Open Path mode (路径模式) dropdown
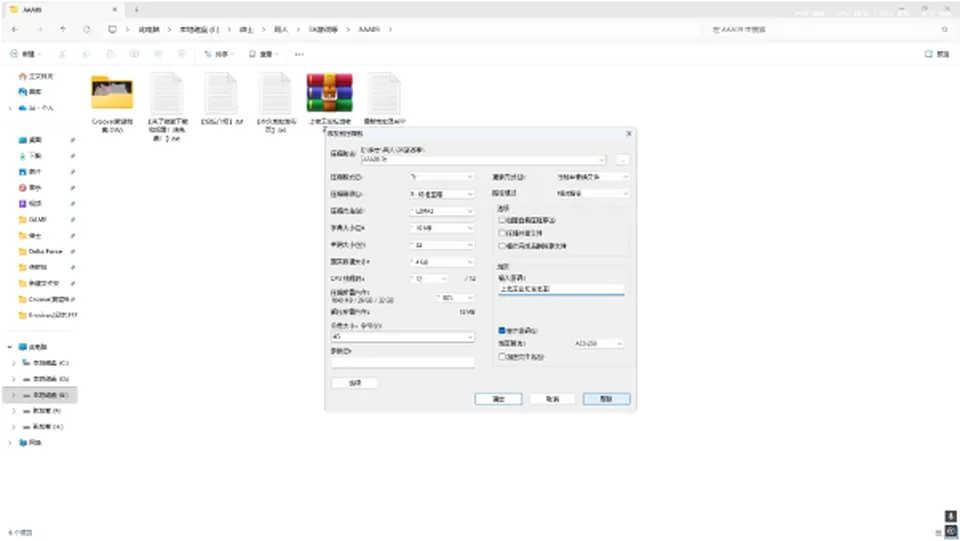Screen dimensions: 960x541 [592, 193]
